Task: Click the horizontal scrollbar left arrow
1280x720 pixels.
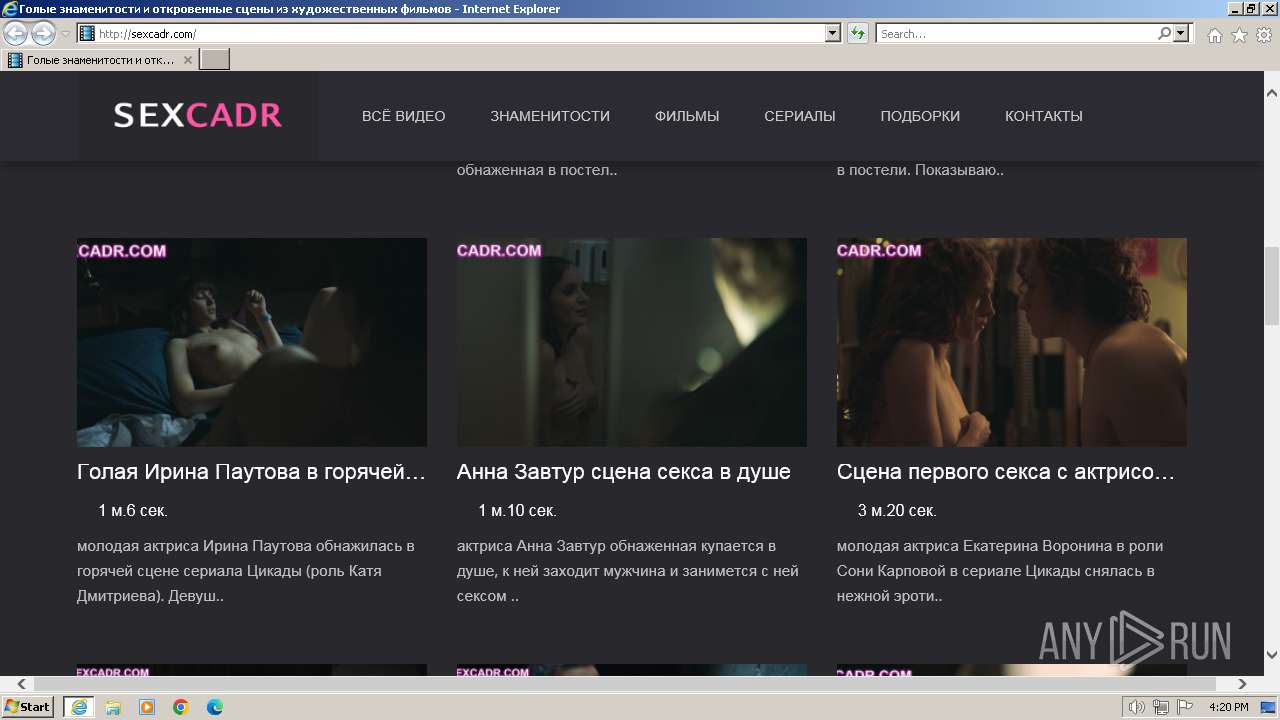Action: (22, 684)
